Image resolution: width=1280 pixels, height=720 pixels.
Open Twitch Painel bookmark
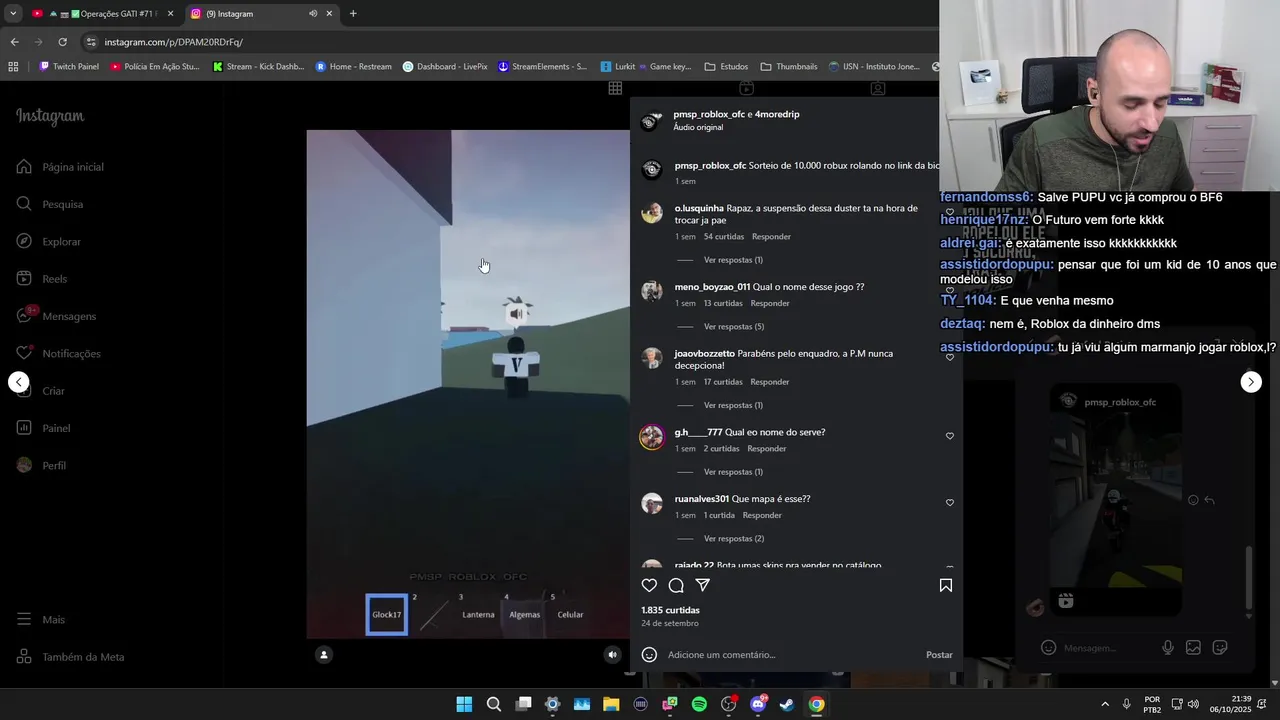[69, 67]
